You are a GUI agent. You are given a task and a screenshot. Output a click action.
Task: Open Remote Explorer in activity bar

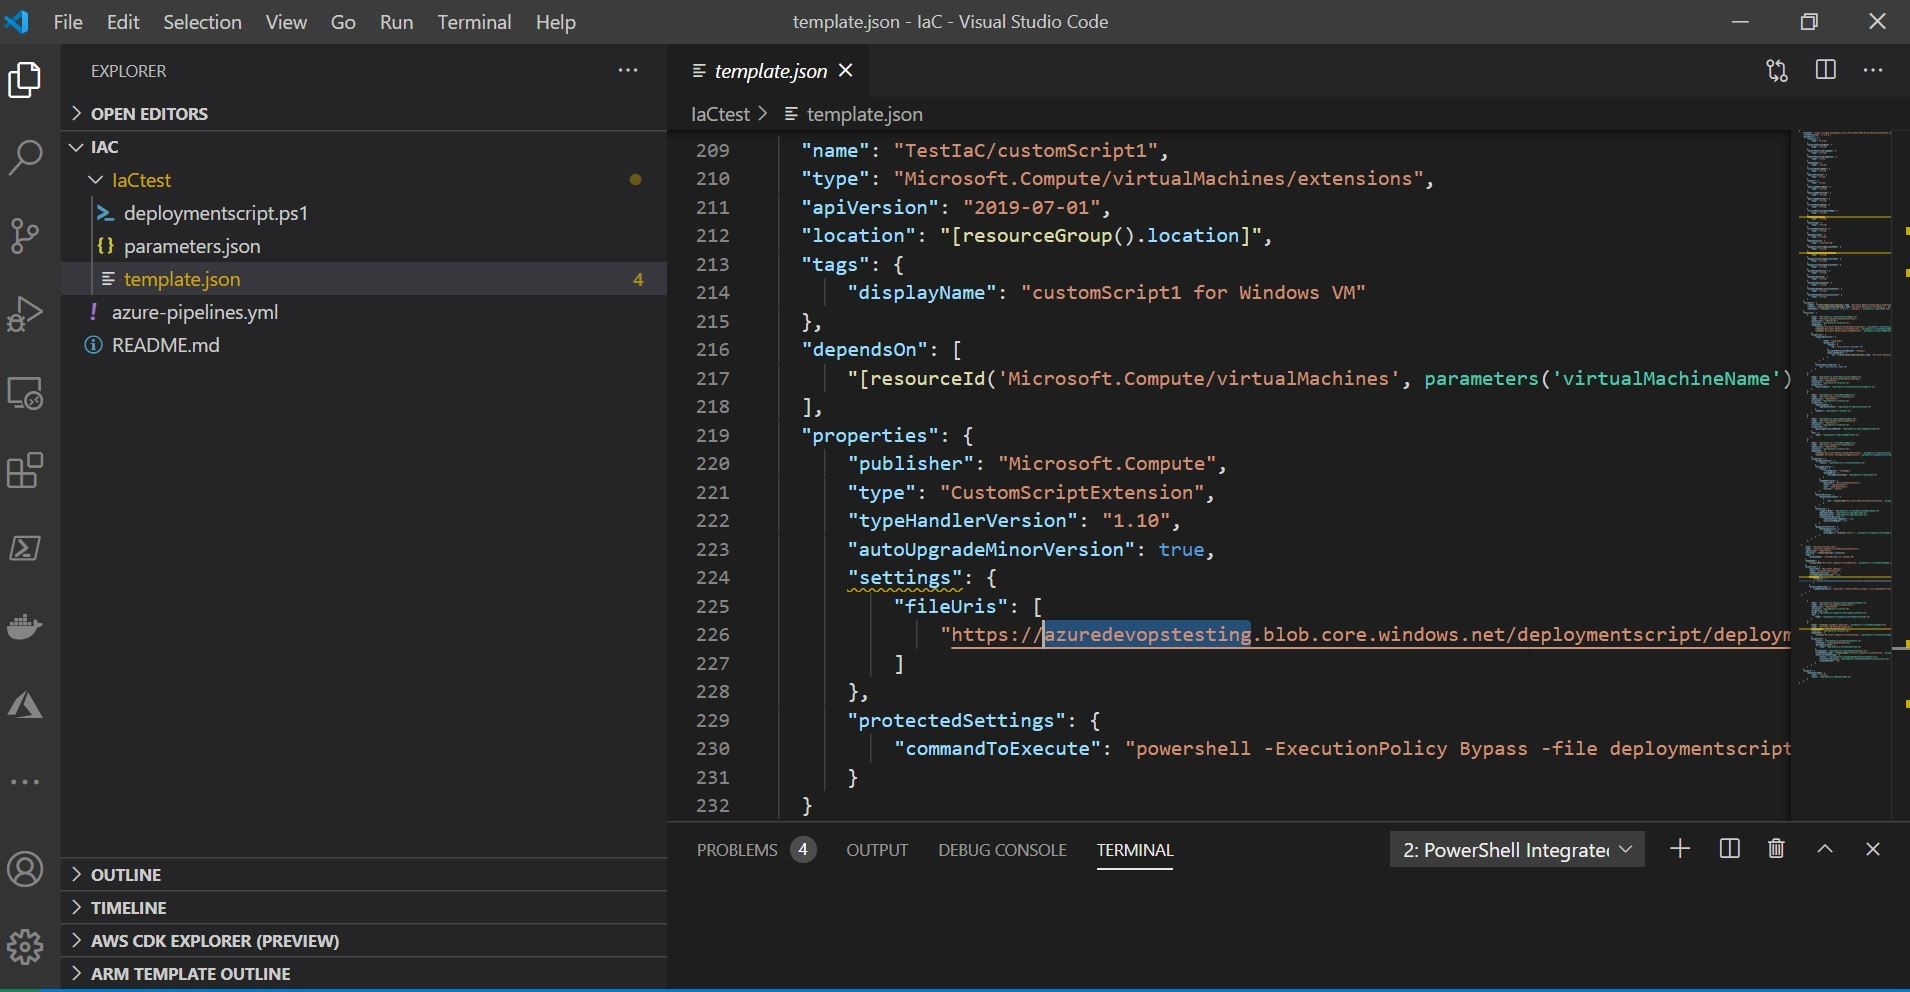pos(25,393)
